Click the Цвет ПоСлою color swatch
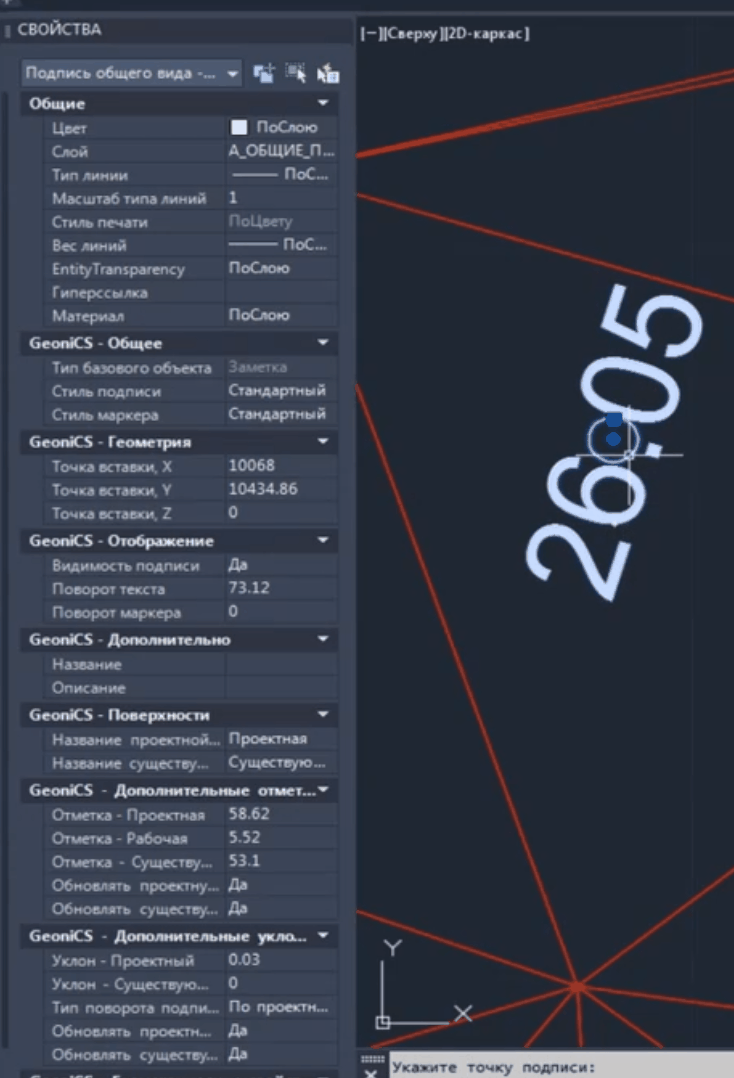The width and height of the screenshot is (734, 1078). click(x=239, y=128)
